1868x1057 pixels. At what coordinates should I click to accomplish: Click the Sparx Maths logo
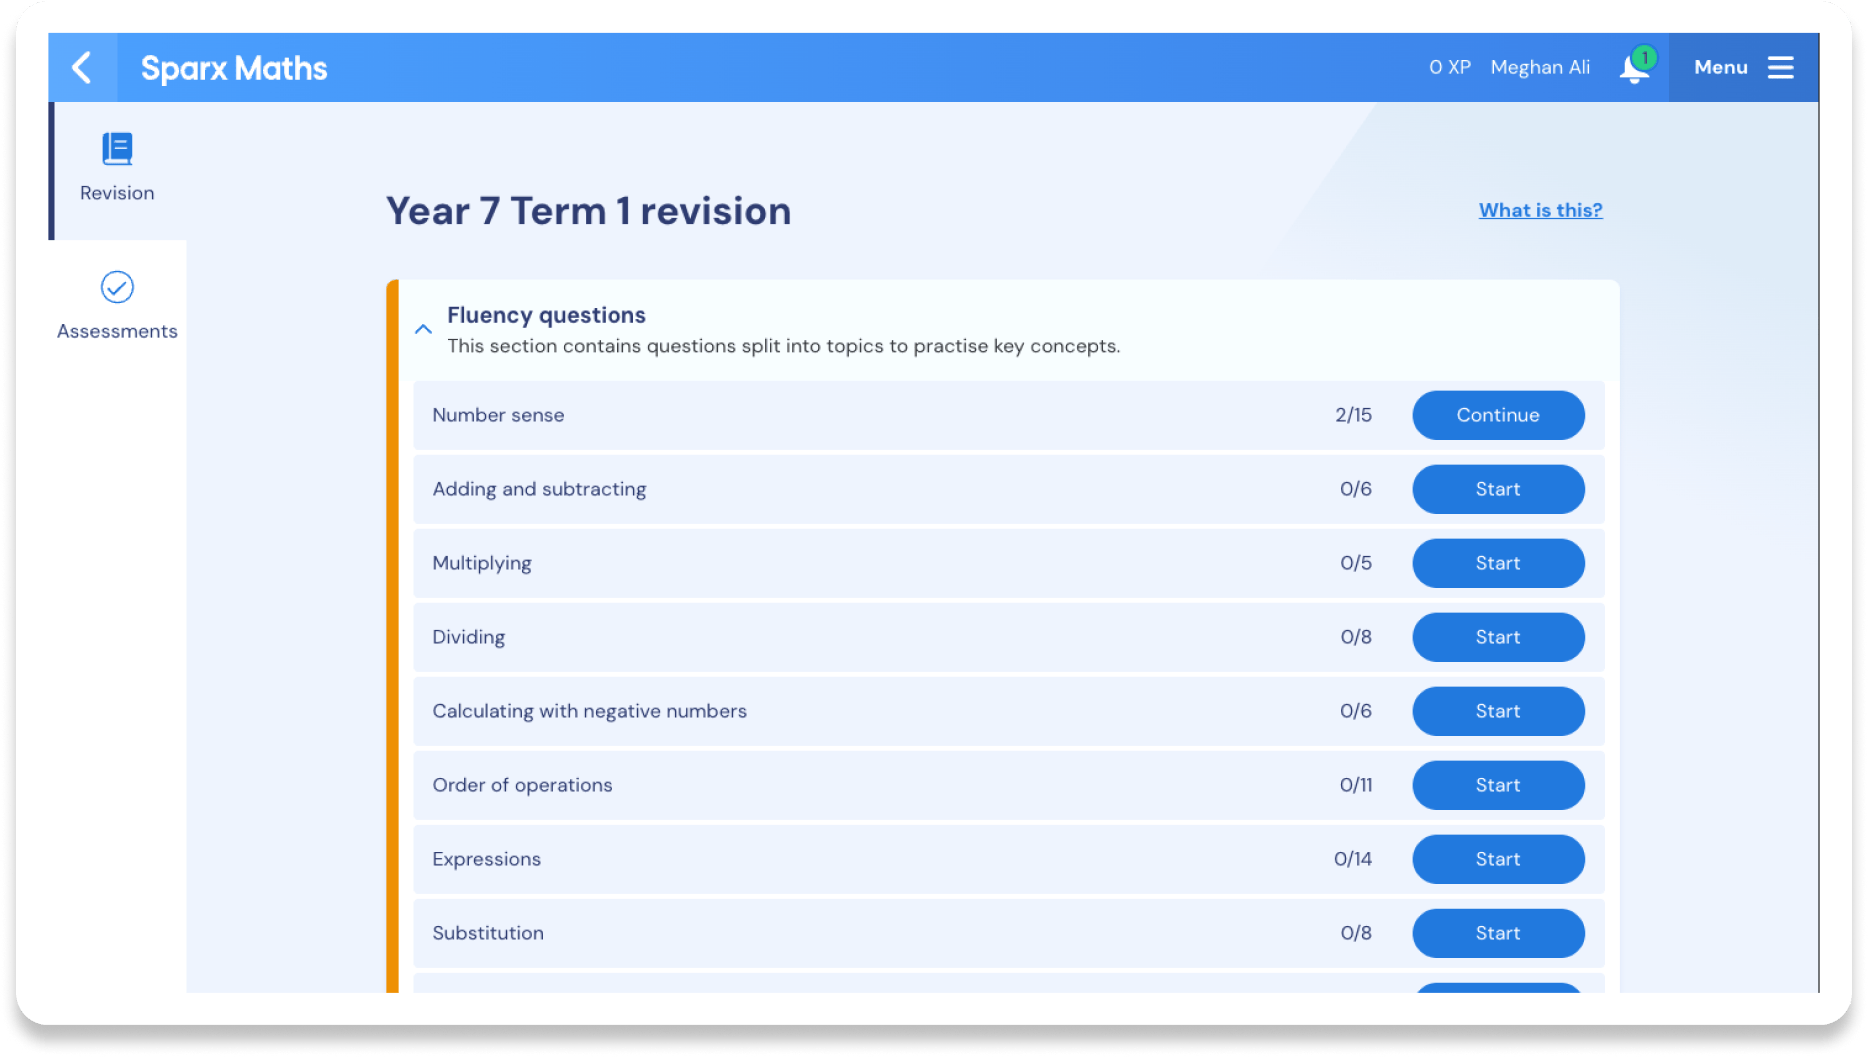click(234, 68)
